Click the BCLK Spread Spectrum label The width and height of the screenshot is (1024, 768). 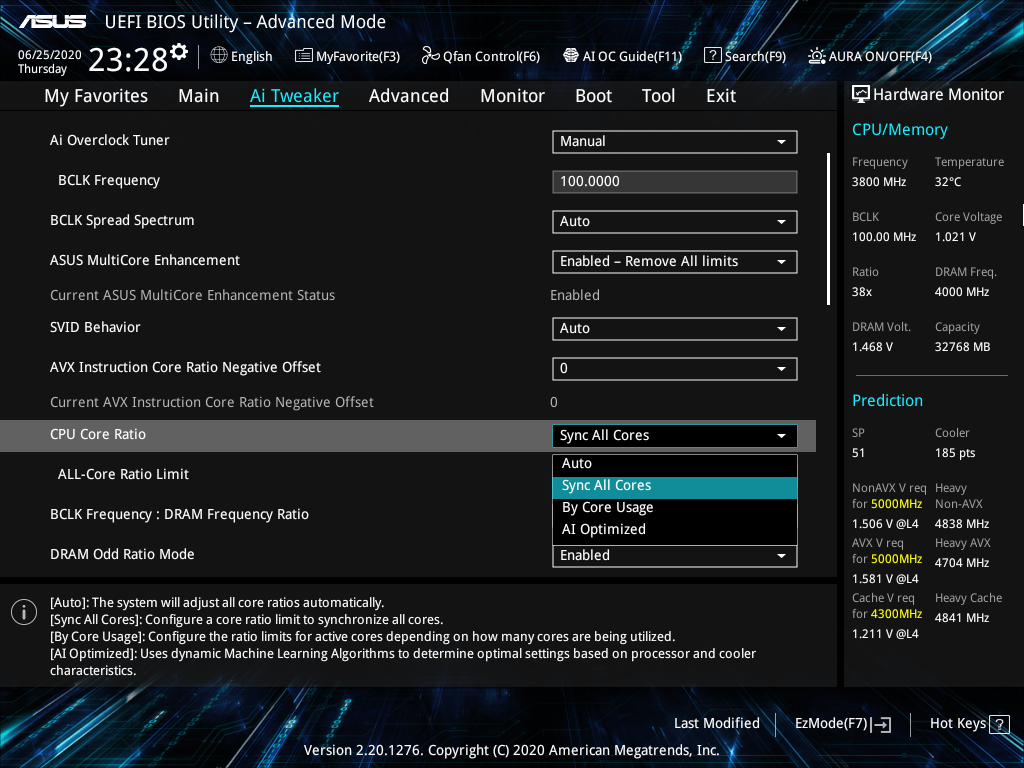click(x=122, y=220)
